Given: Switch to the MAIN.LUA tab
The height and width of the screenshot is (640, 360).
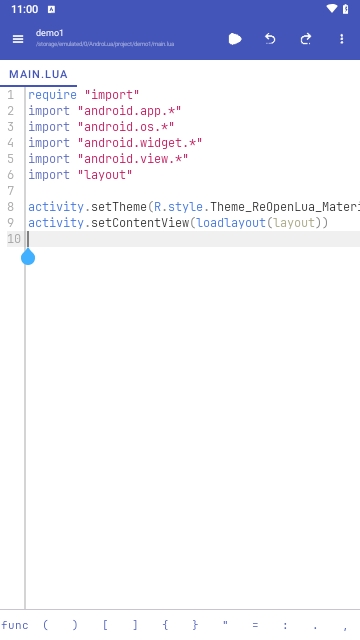Looking at the screenshot, I should click(38, 74).
